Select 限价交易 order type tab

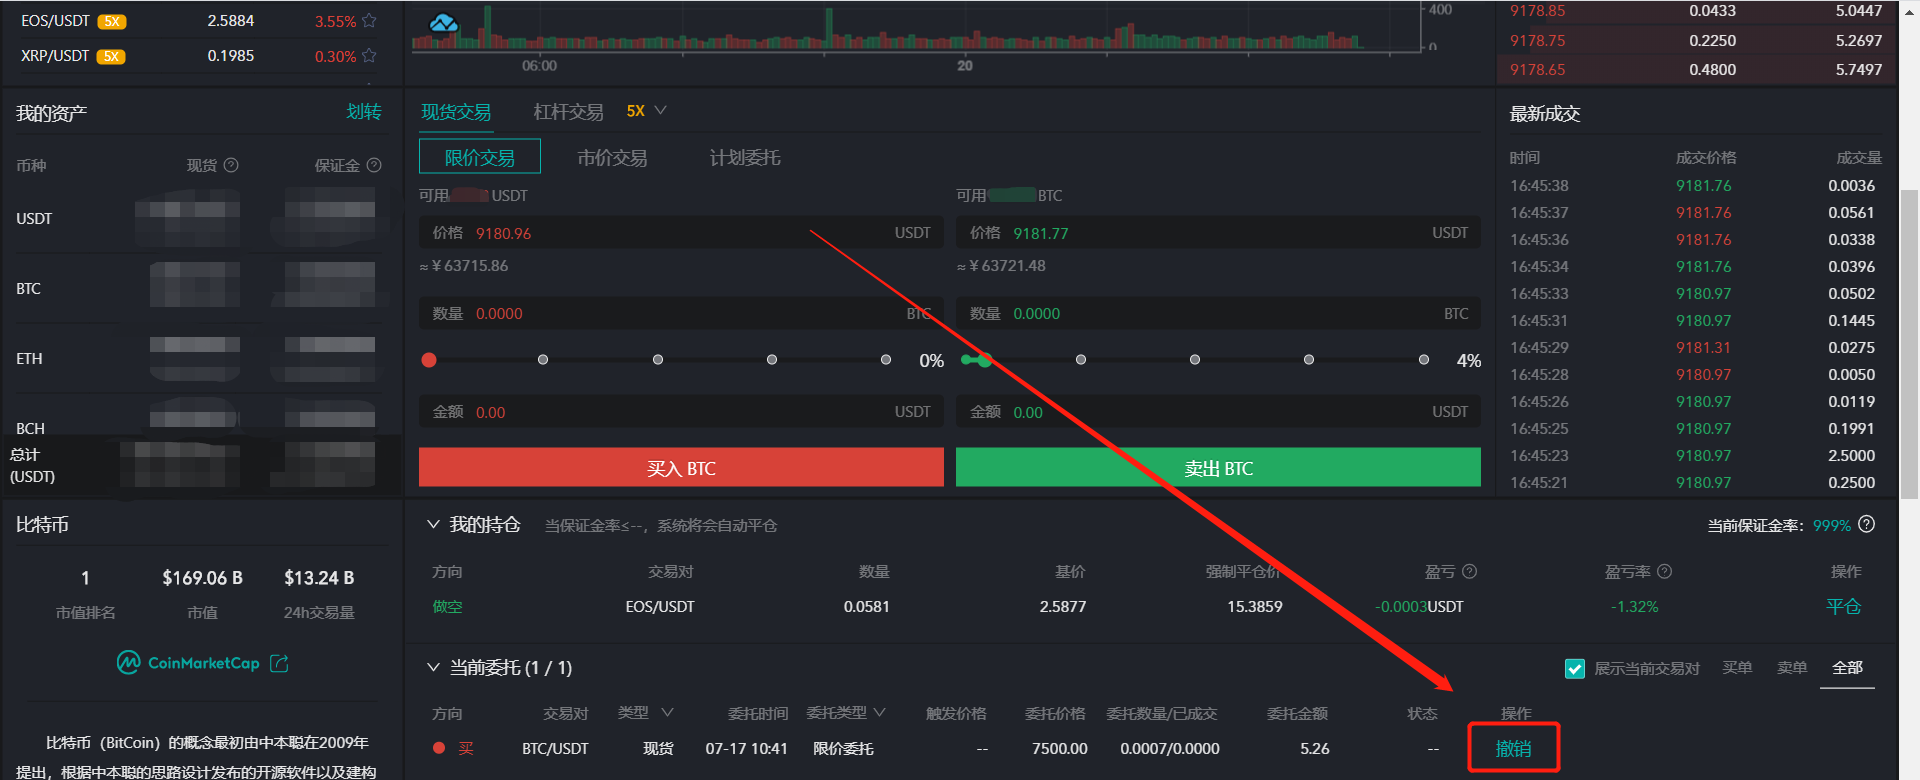click(479, 157)
